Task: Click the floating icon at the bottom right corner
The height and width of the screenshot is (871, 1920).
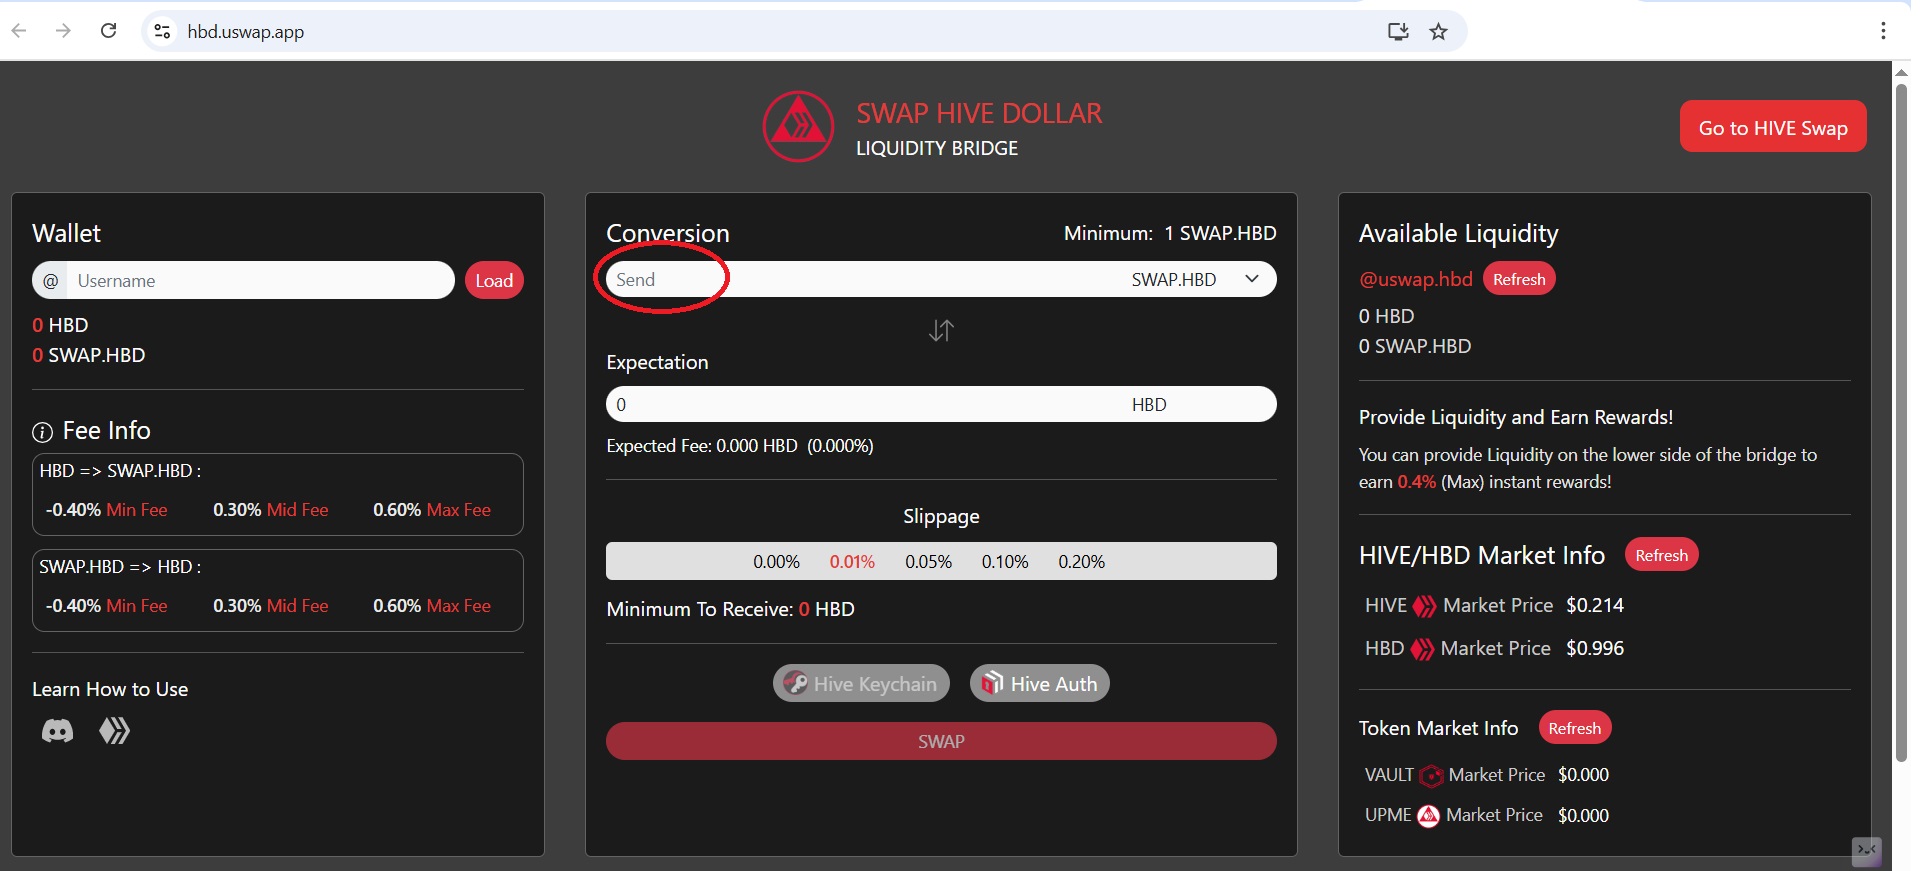Action: pyautogui.click(x=1866, y=851)
